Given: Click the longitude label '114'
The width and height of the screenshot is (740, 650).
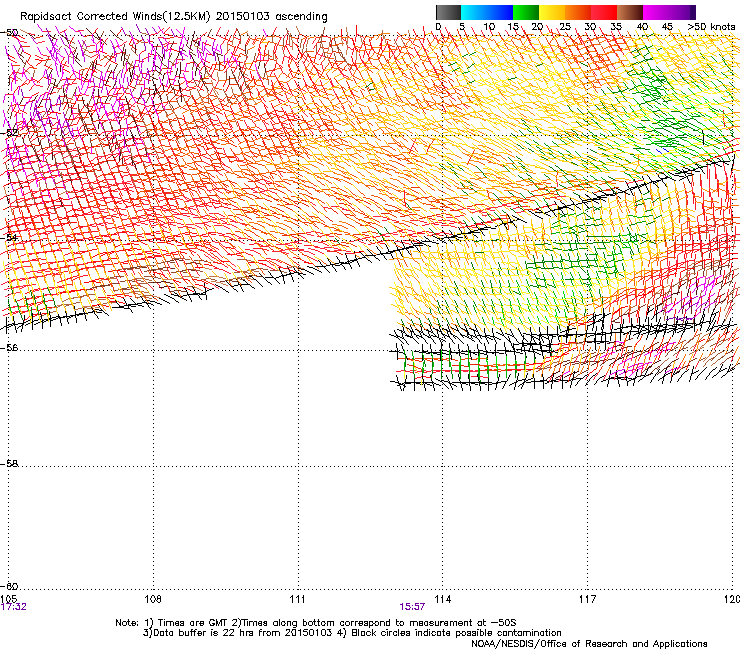Looking at the screenshot, I should click(443, 599).
